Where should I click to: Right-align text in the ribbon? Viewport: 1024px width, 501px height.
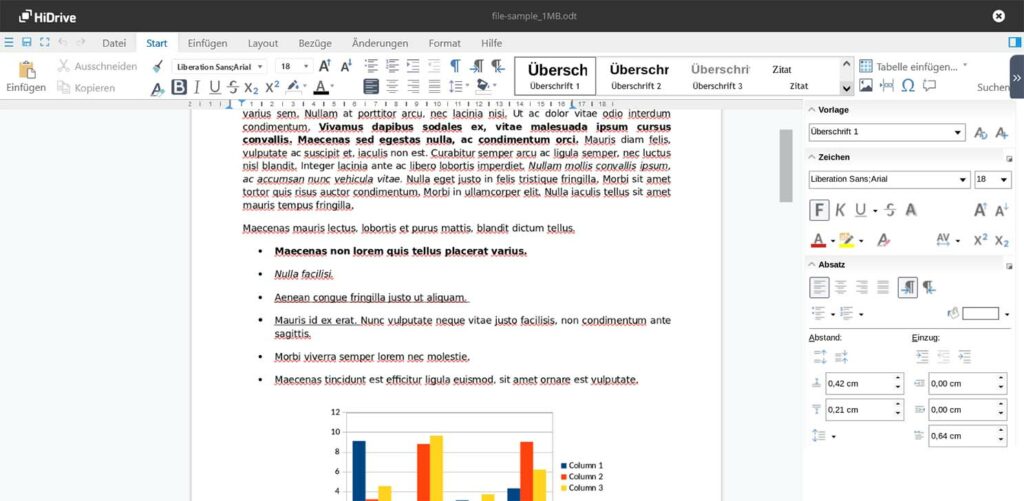(x=413, y=86)
